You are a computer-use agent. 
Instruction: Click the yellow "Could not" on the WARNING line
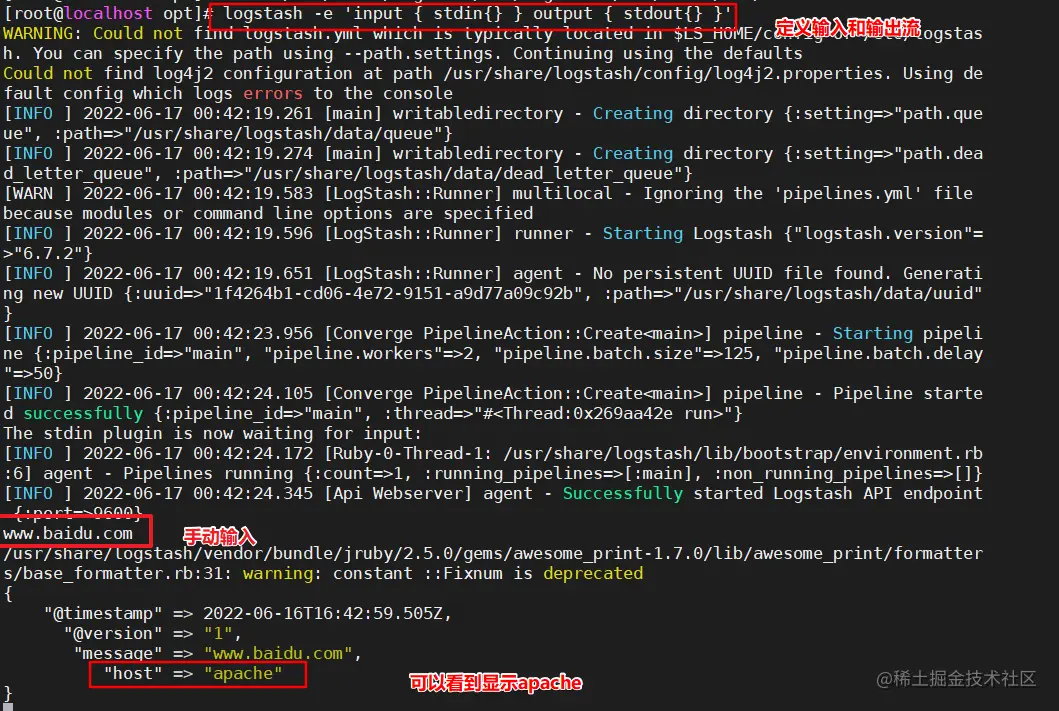click(138, 33)
